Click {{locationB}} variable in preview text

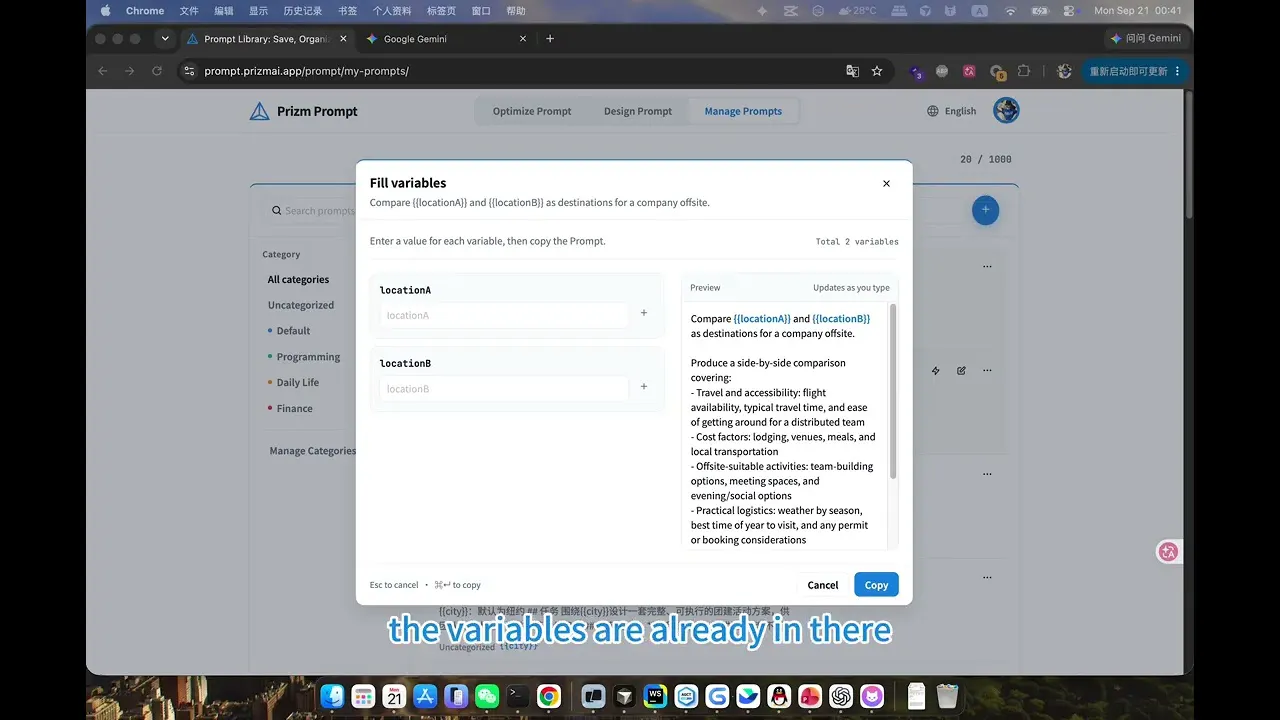(841, 319)
